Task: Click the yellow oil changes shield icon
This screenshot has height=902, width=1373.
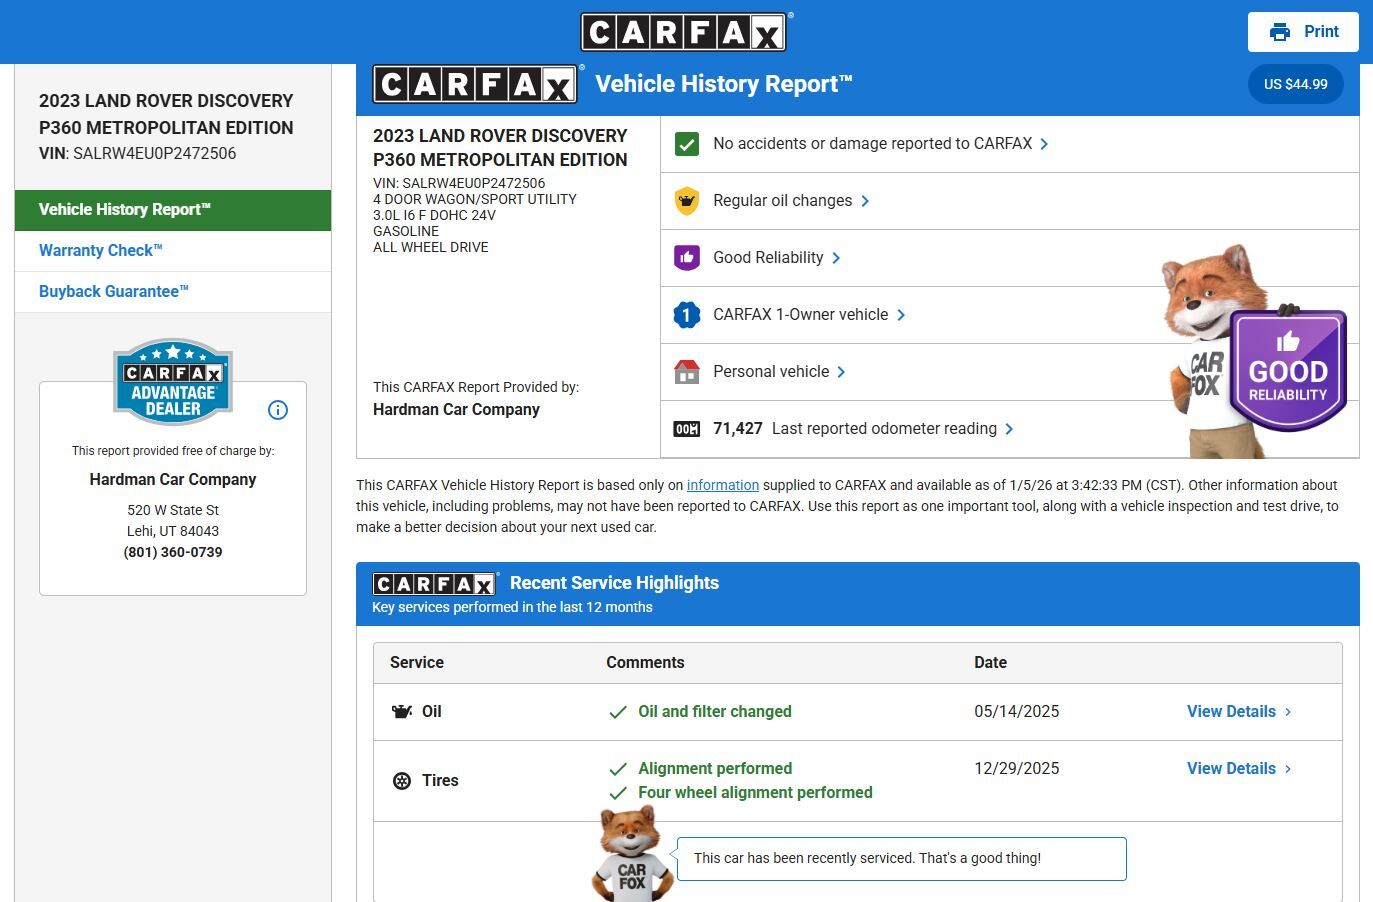Action: click(686, 201)
